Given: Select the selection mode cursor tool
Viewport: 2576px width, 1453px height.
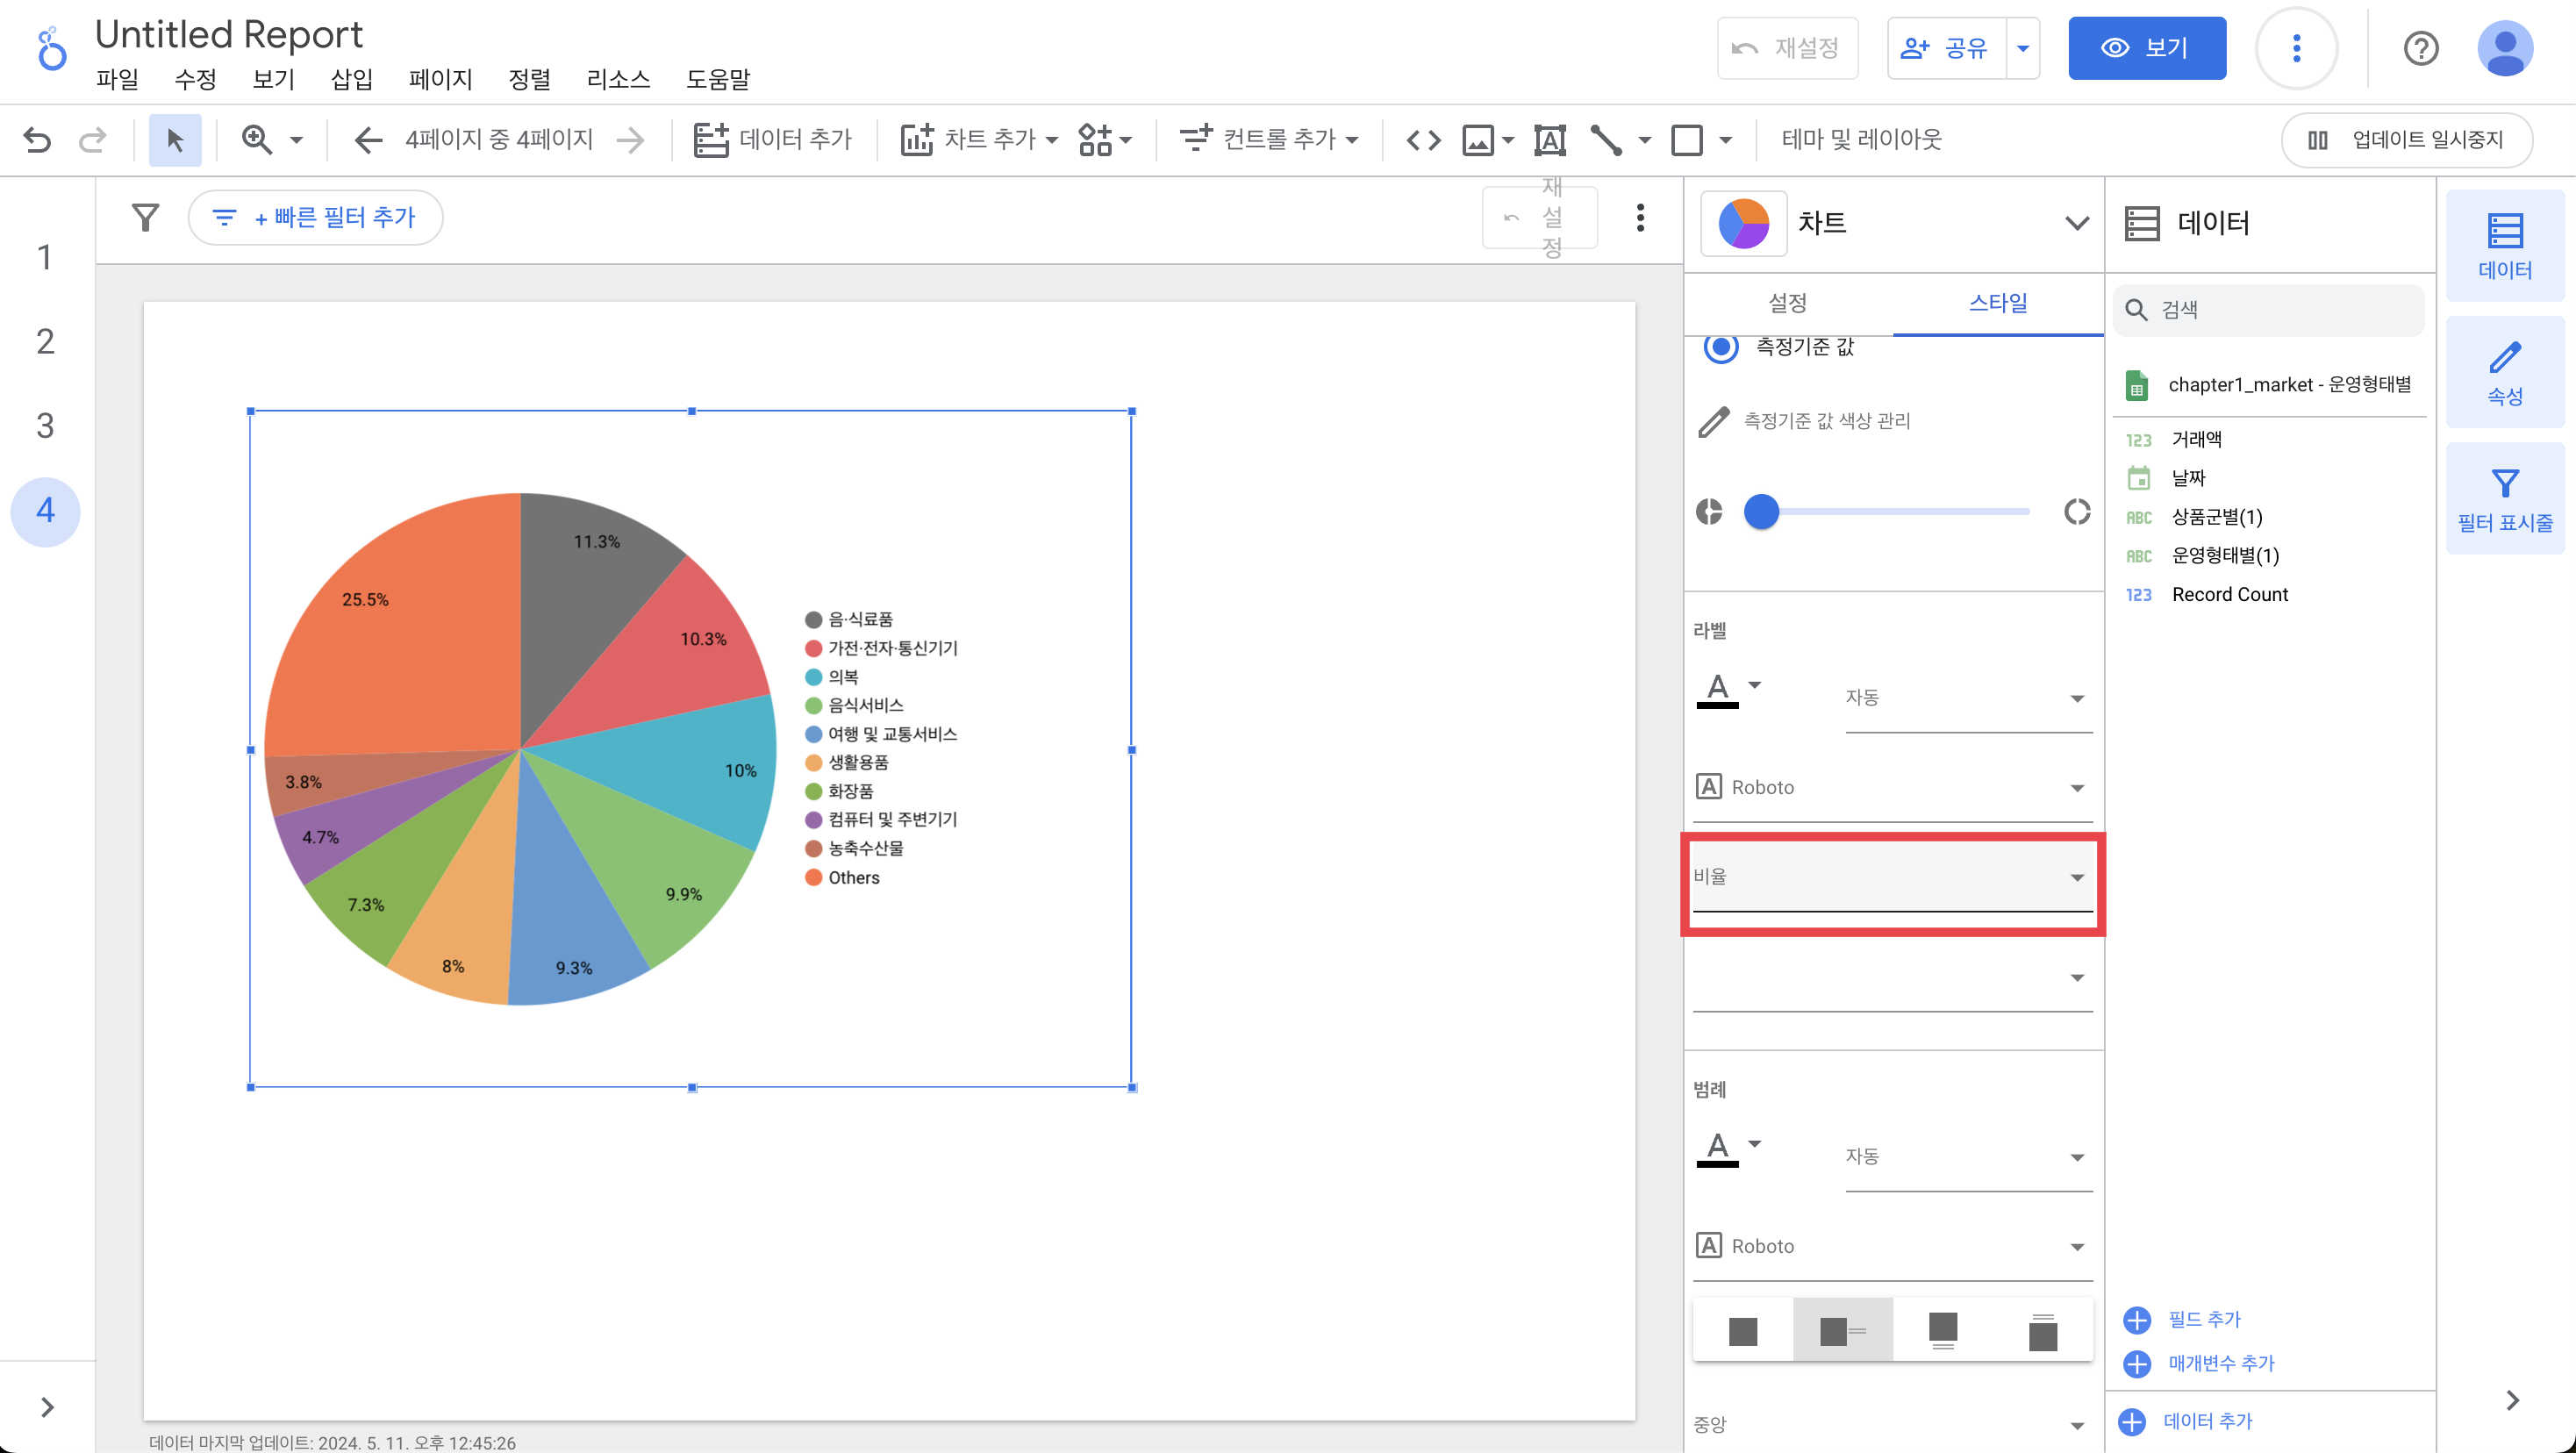Looking at the screenshot, I should pyautogui.click(x=175, y=140).
